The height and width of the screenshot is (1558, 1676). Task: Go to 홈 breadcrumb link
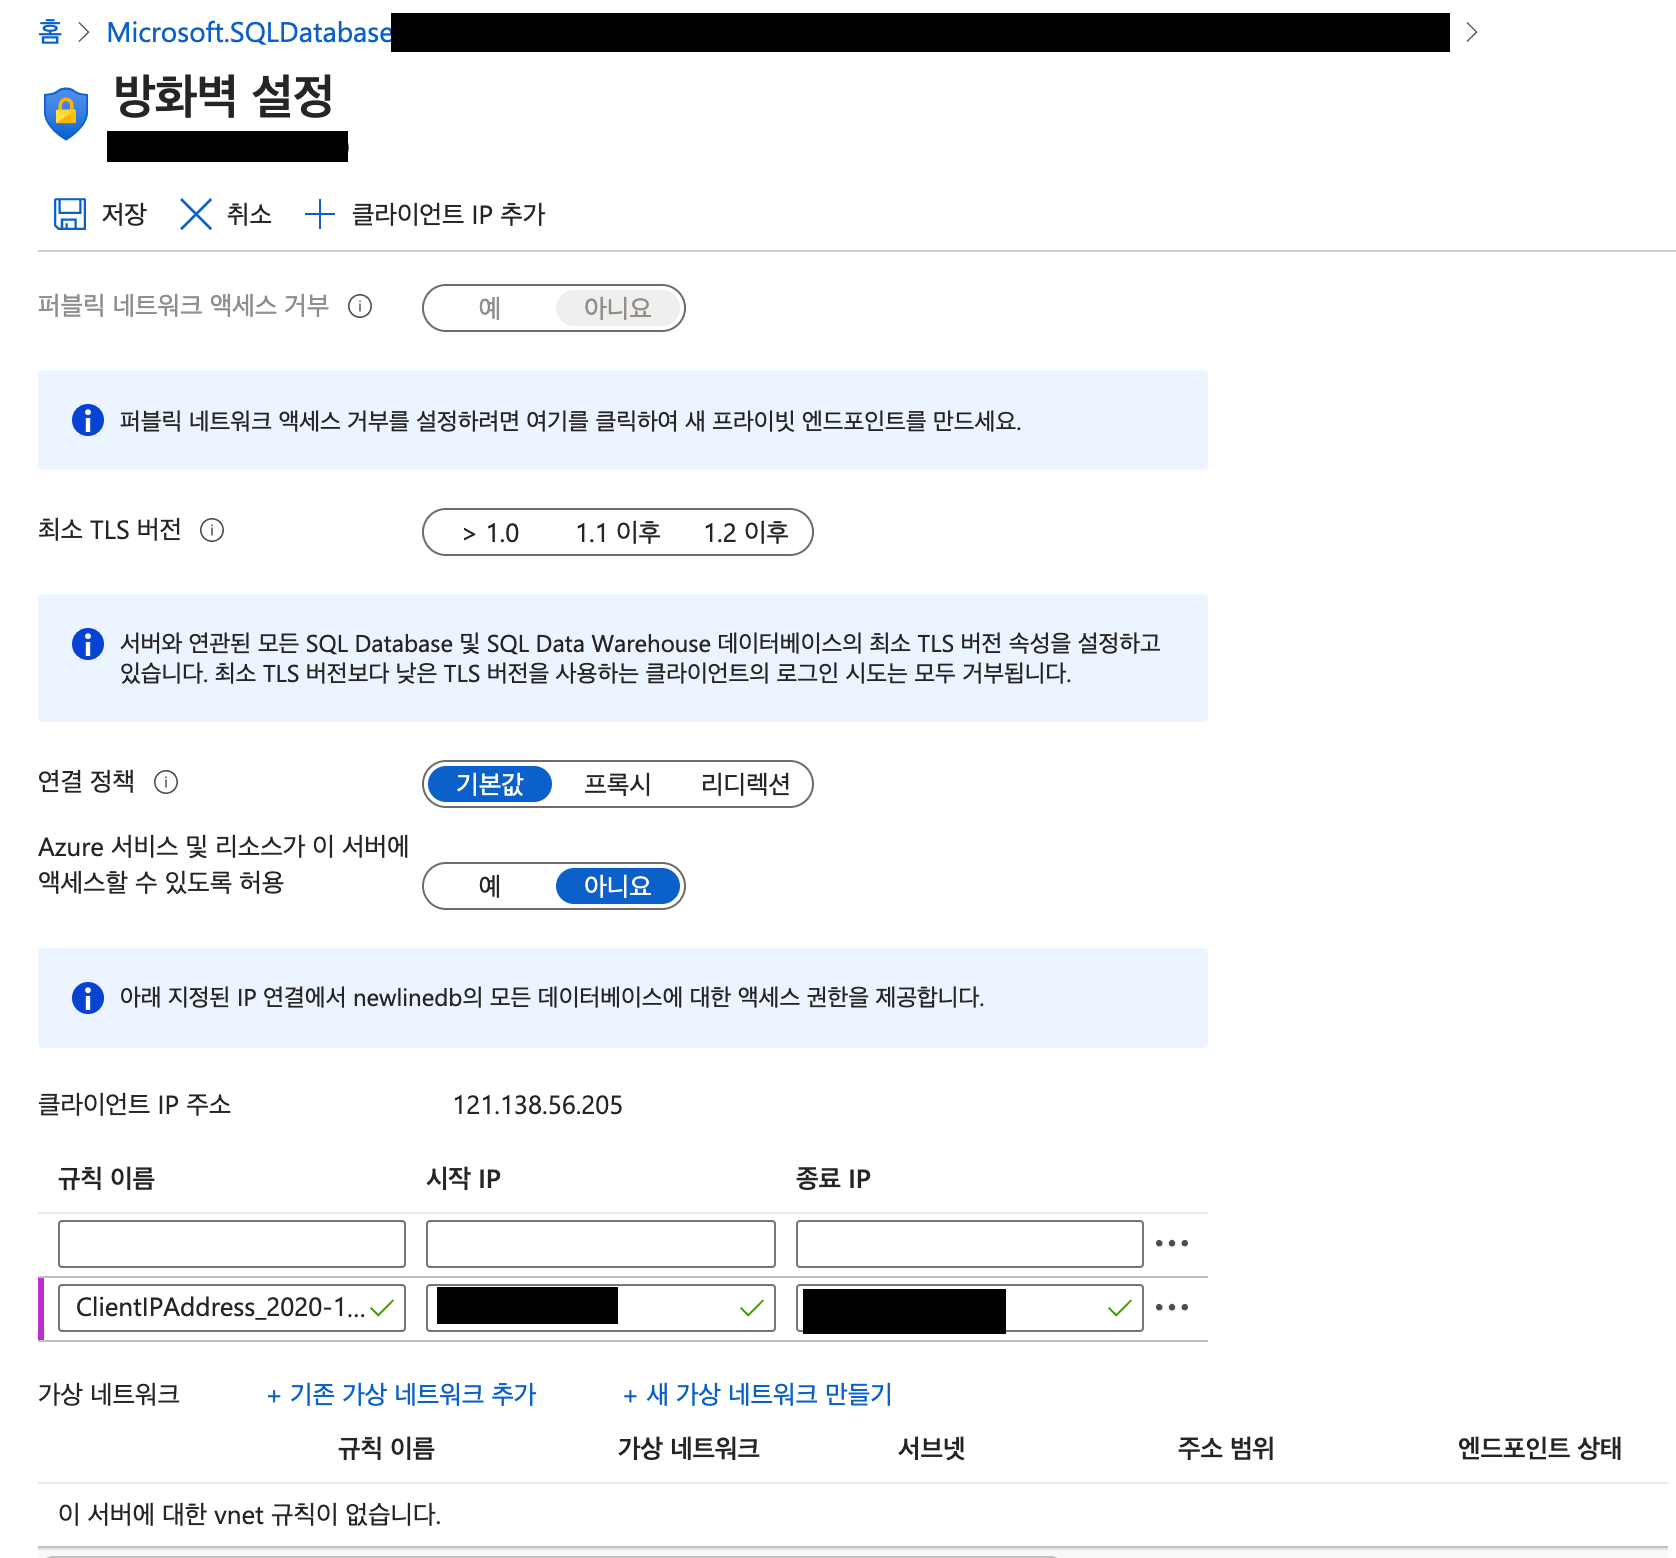(50, 32)
